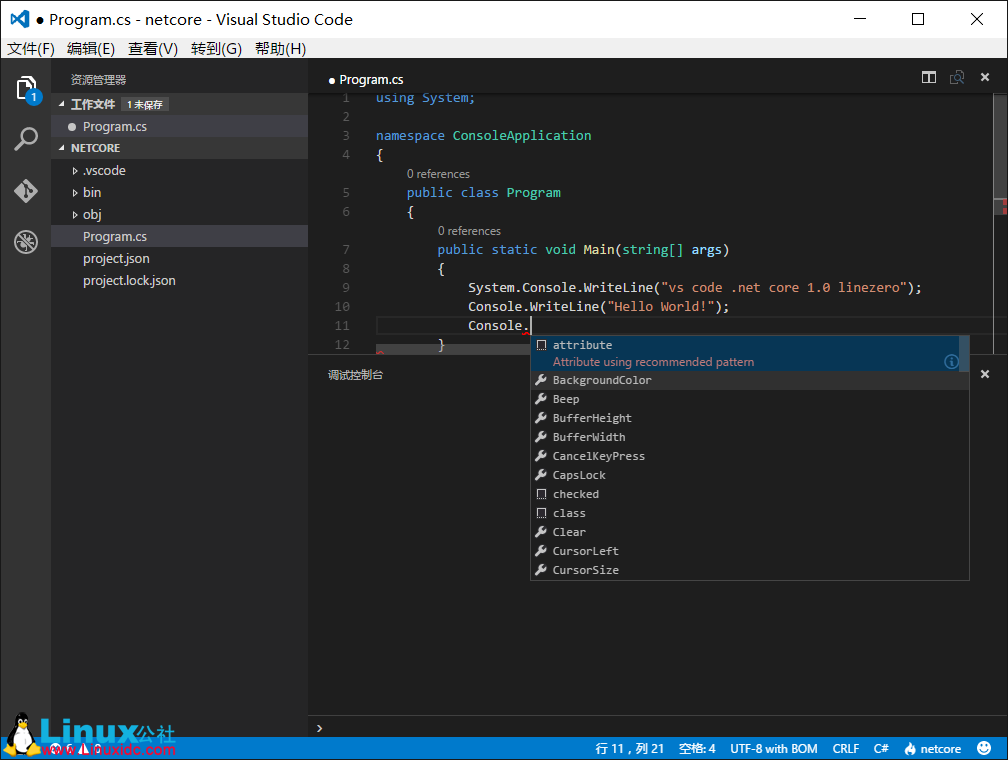This screenshot has width=1008, height=760.
Task: Open the Search view in activity bar
Action: 26,139
